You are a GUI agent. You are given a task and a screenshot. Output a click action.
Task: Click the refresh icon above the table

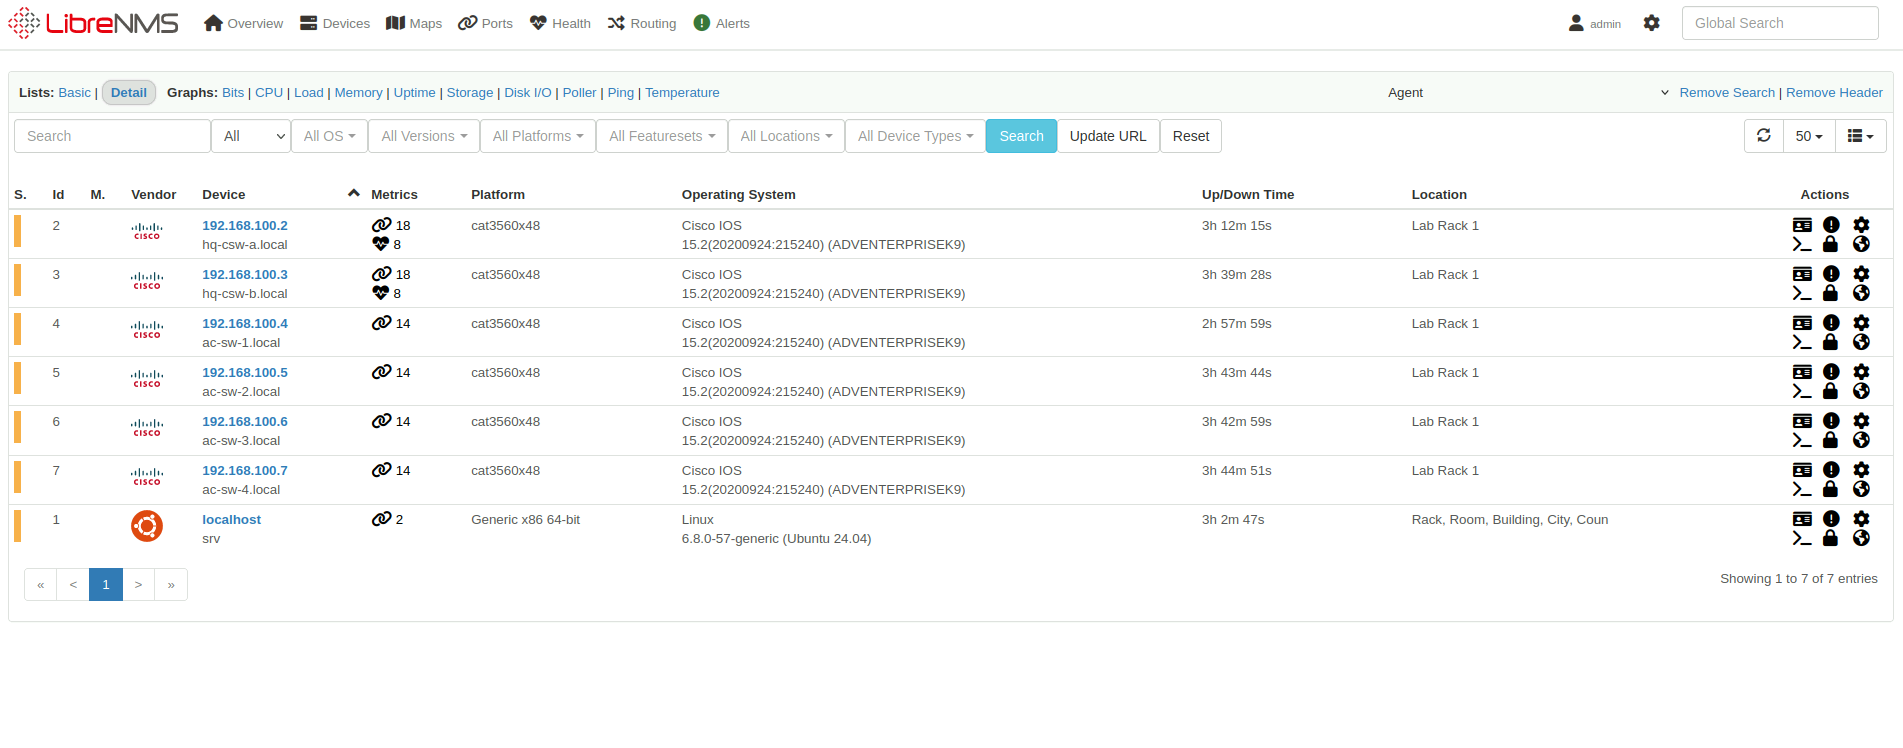click(1764, 135)
